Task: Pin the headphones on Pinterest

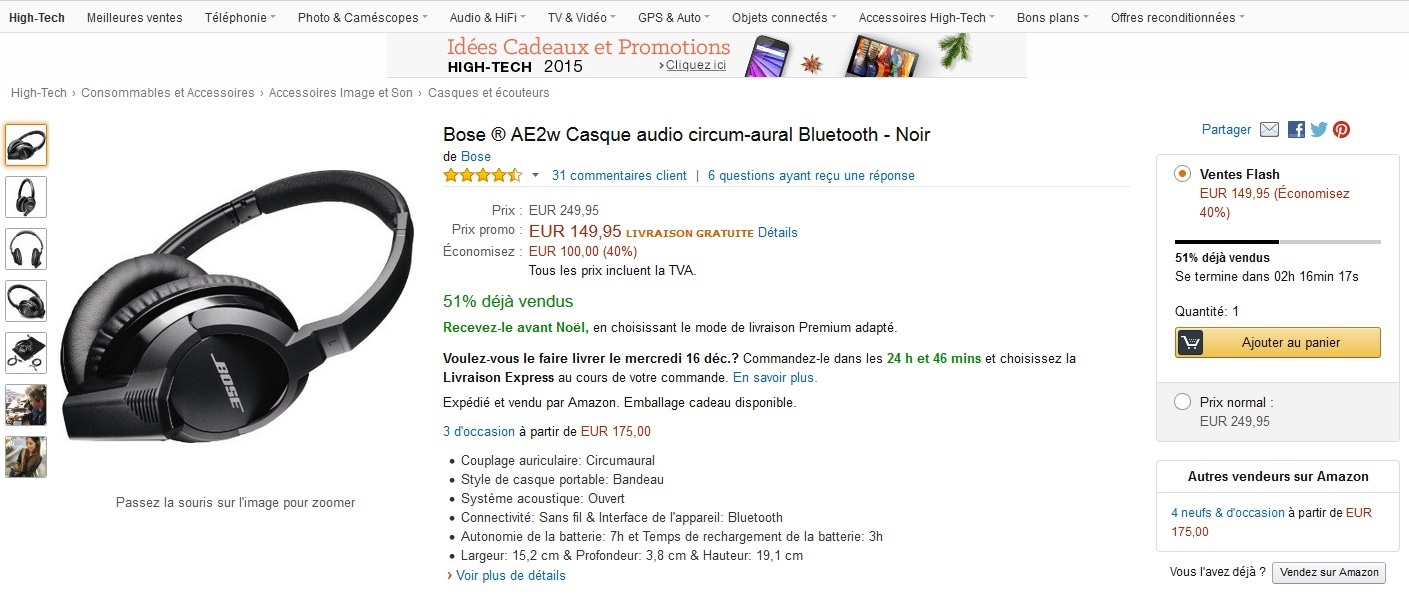Action: [1341, 129]
